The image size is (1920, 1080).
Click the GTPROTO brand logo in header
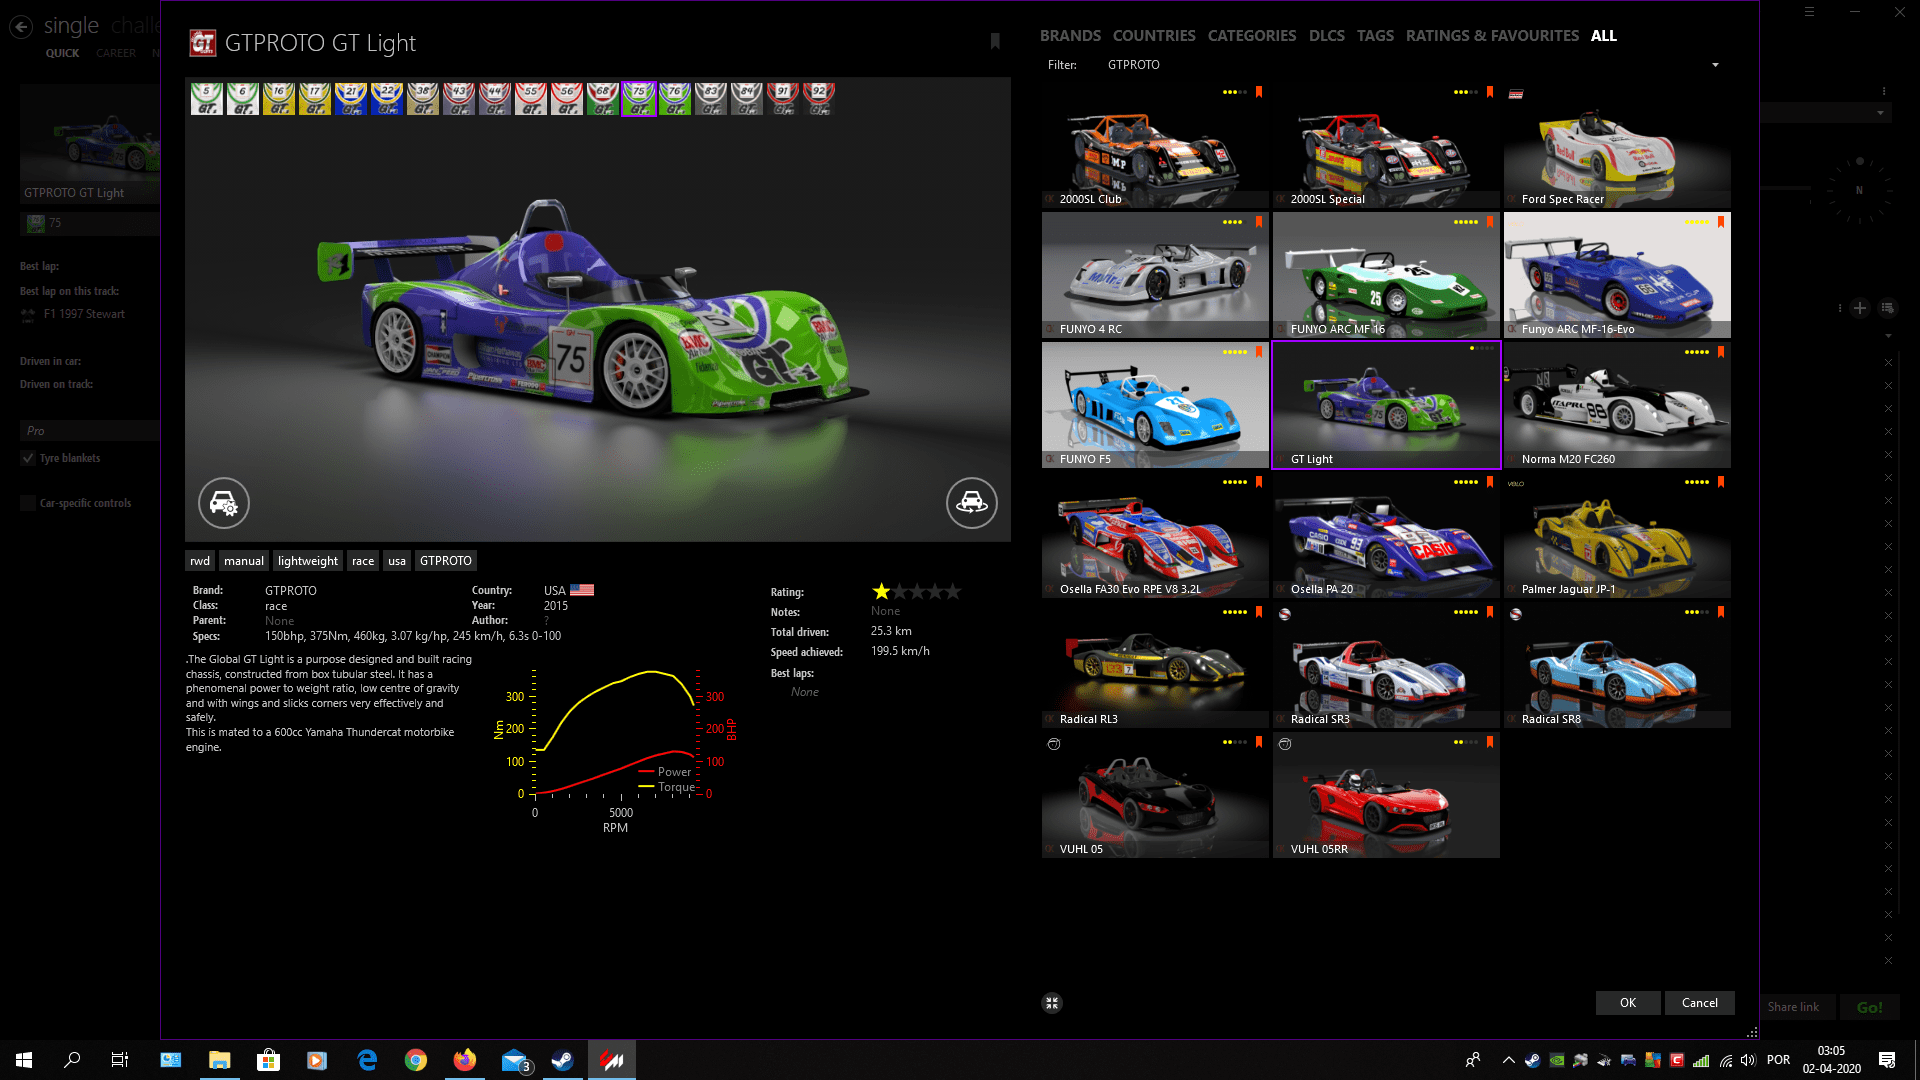(203, 43)
